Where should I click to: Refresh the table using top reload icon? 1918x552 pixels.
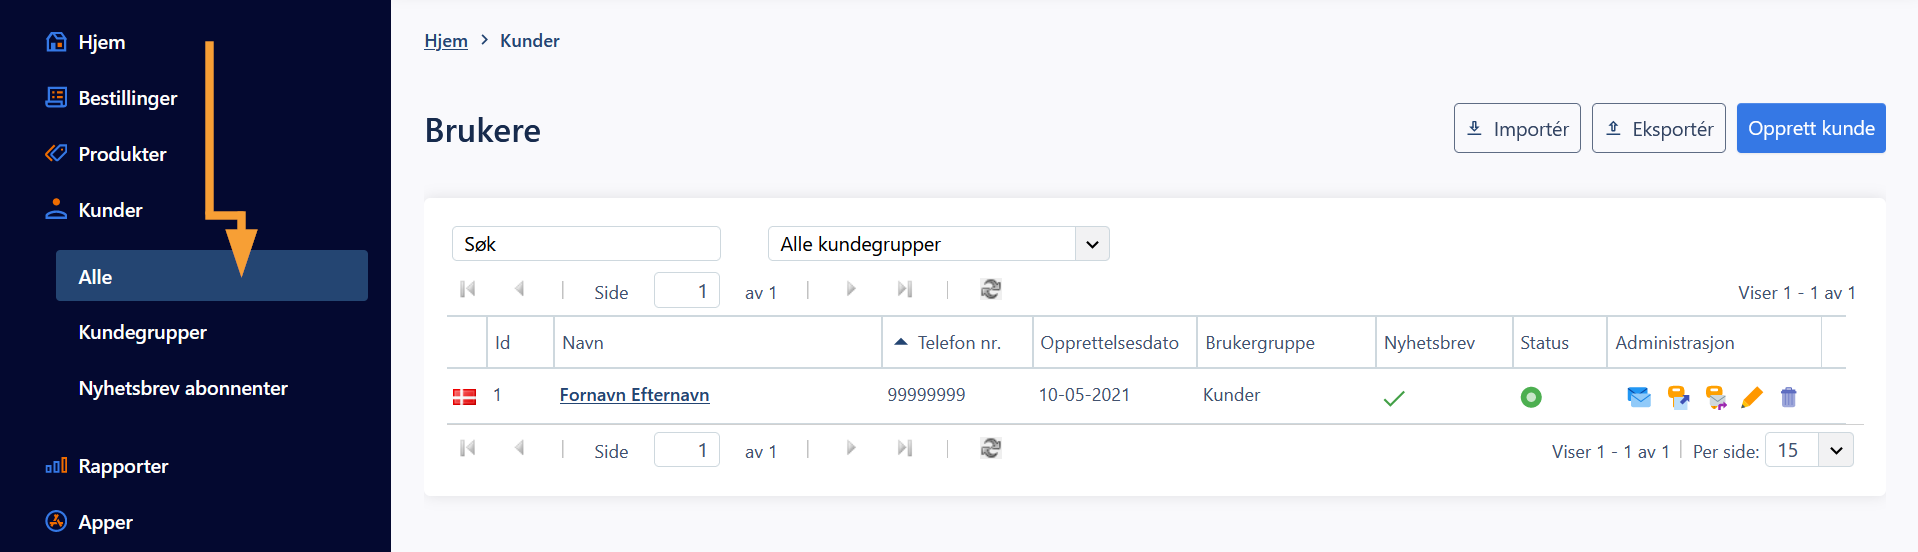pos(991,289)
